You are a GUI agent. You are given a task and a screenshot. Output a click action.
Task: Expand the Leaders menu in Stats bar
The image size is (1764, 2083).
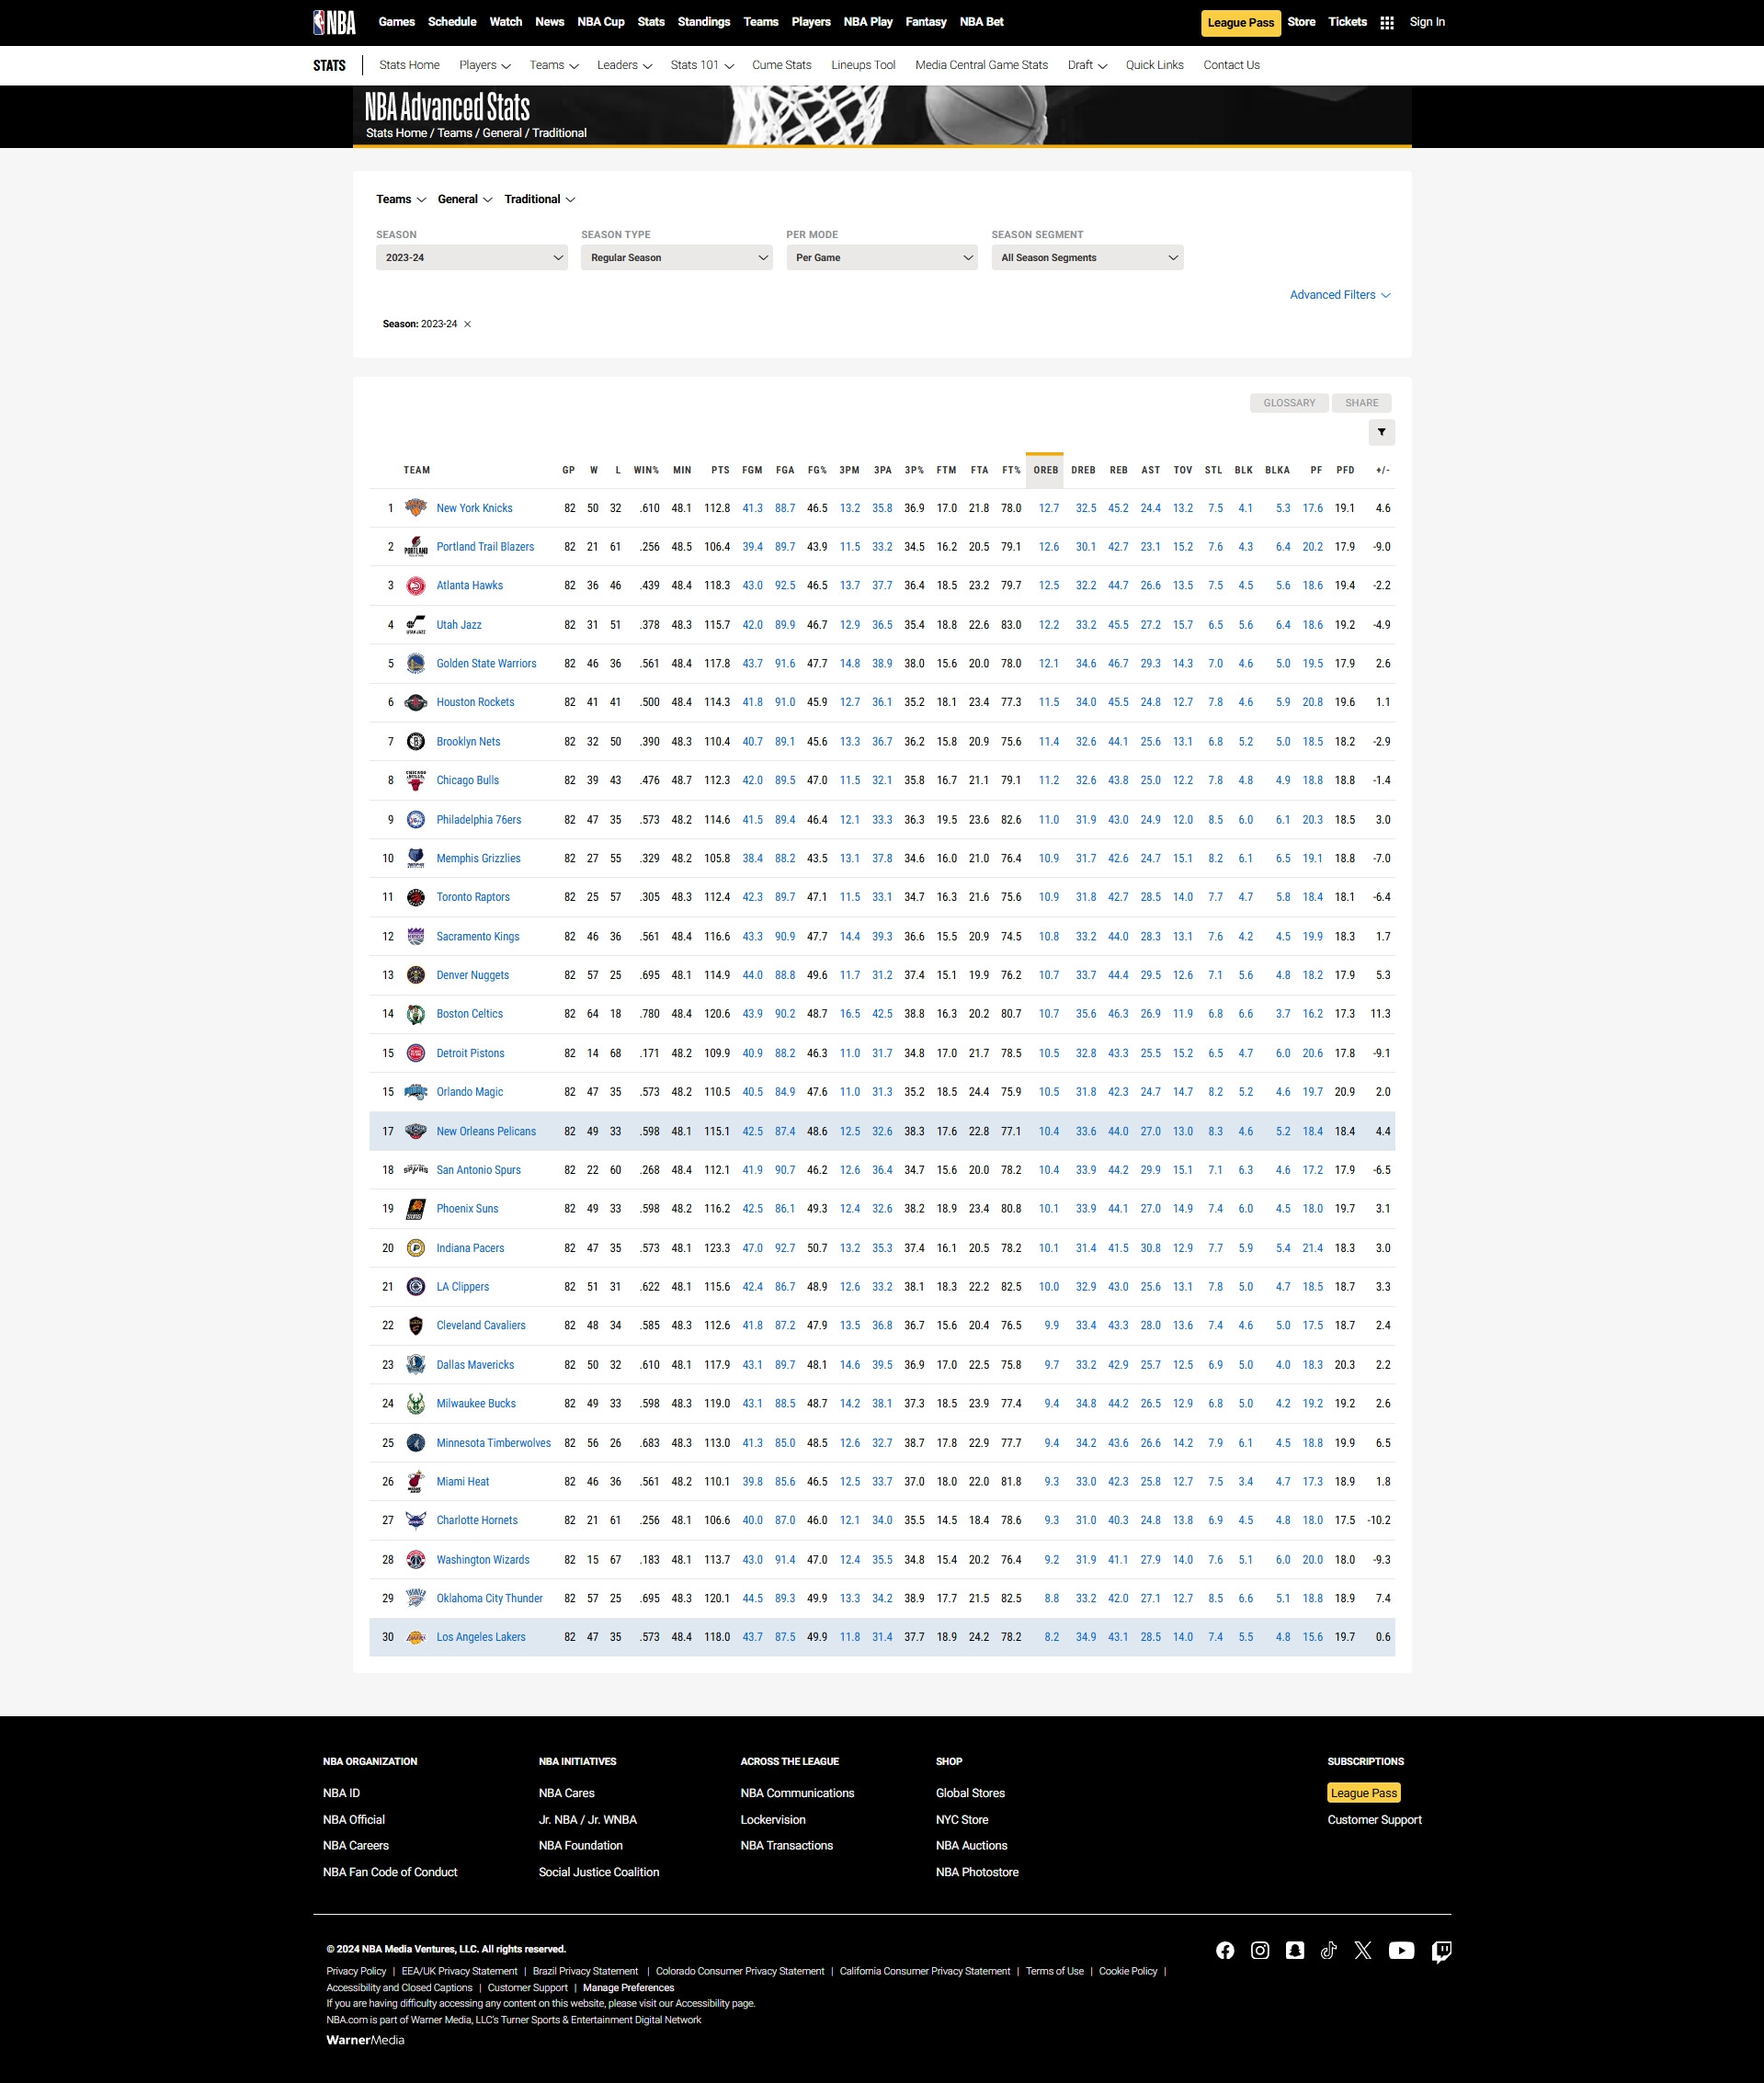click(x=625, y=65)
